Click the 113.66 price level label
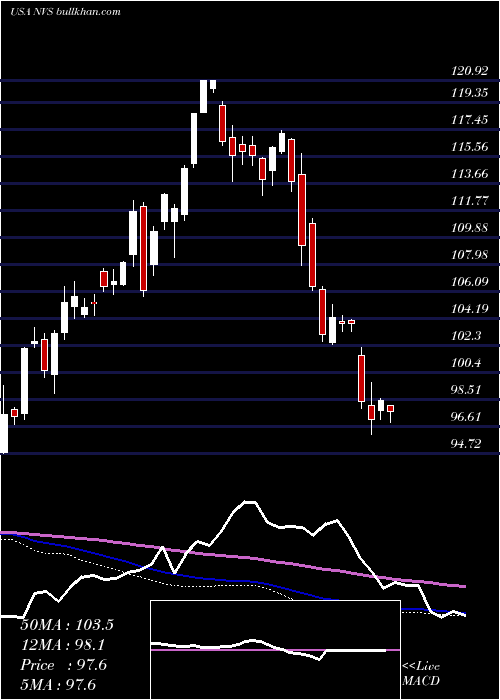The image size is (500, 700). click(x=469, y=174)
